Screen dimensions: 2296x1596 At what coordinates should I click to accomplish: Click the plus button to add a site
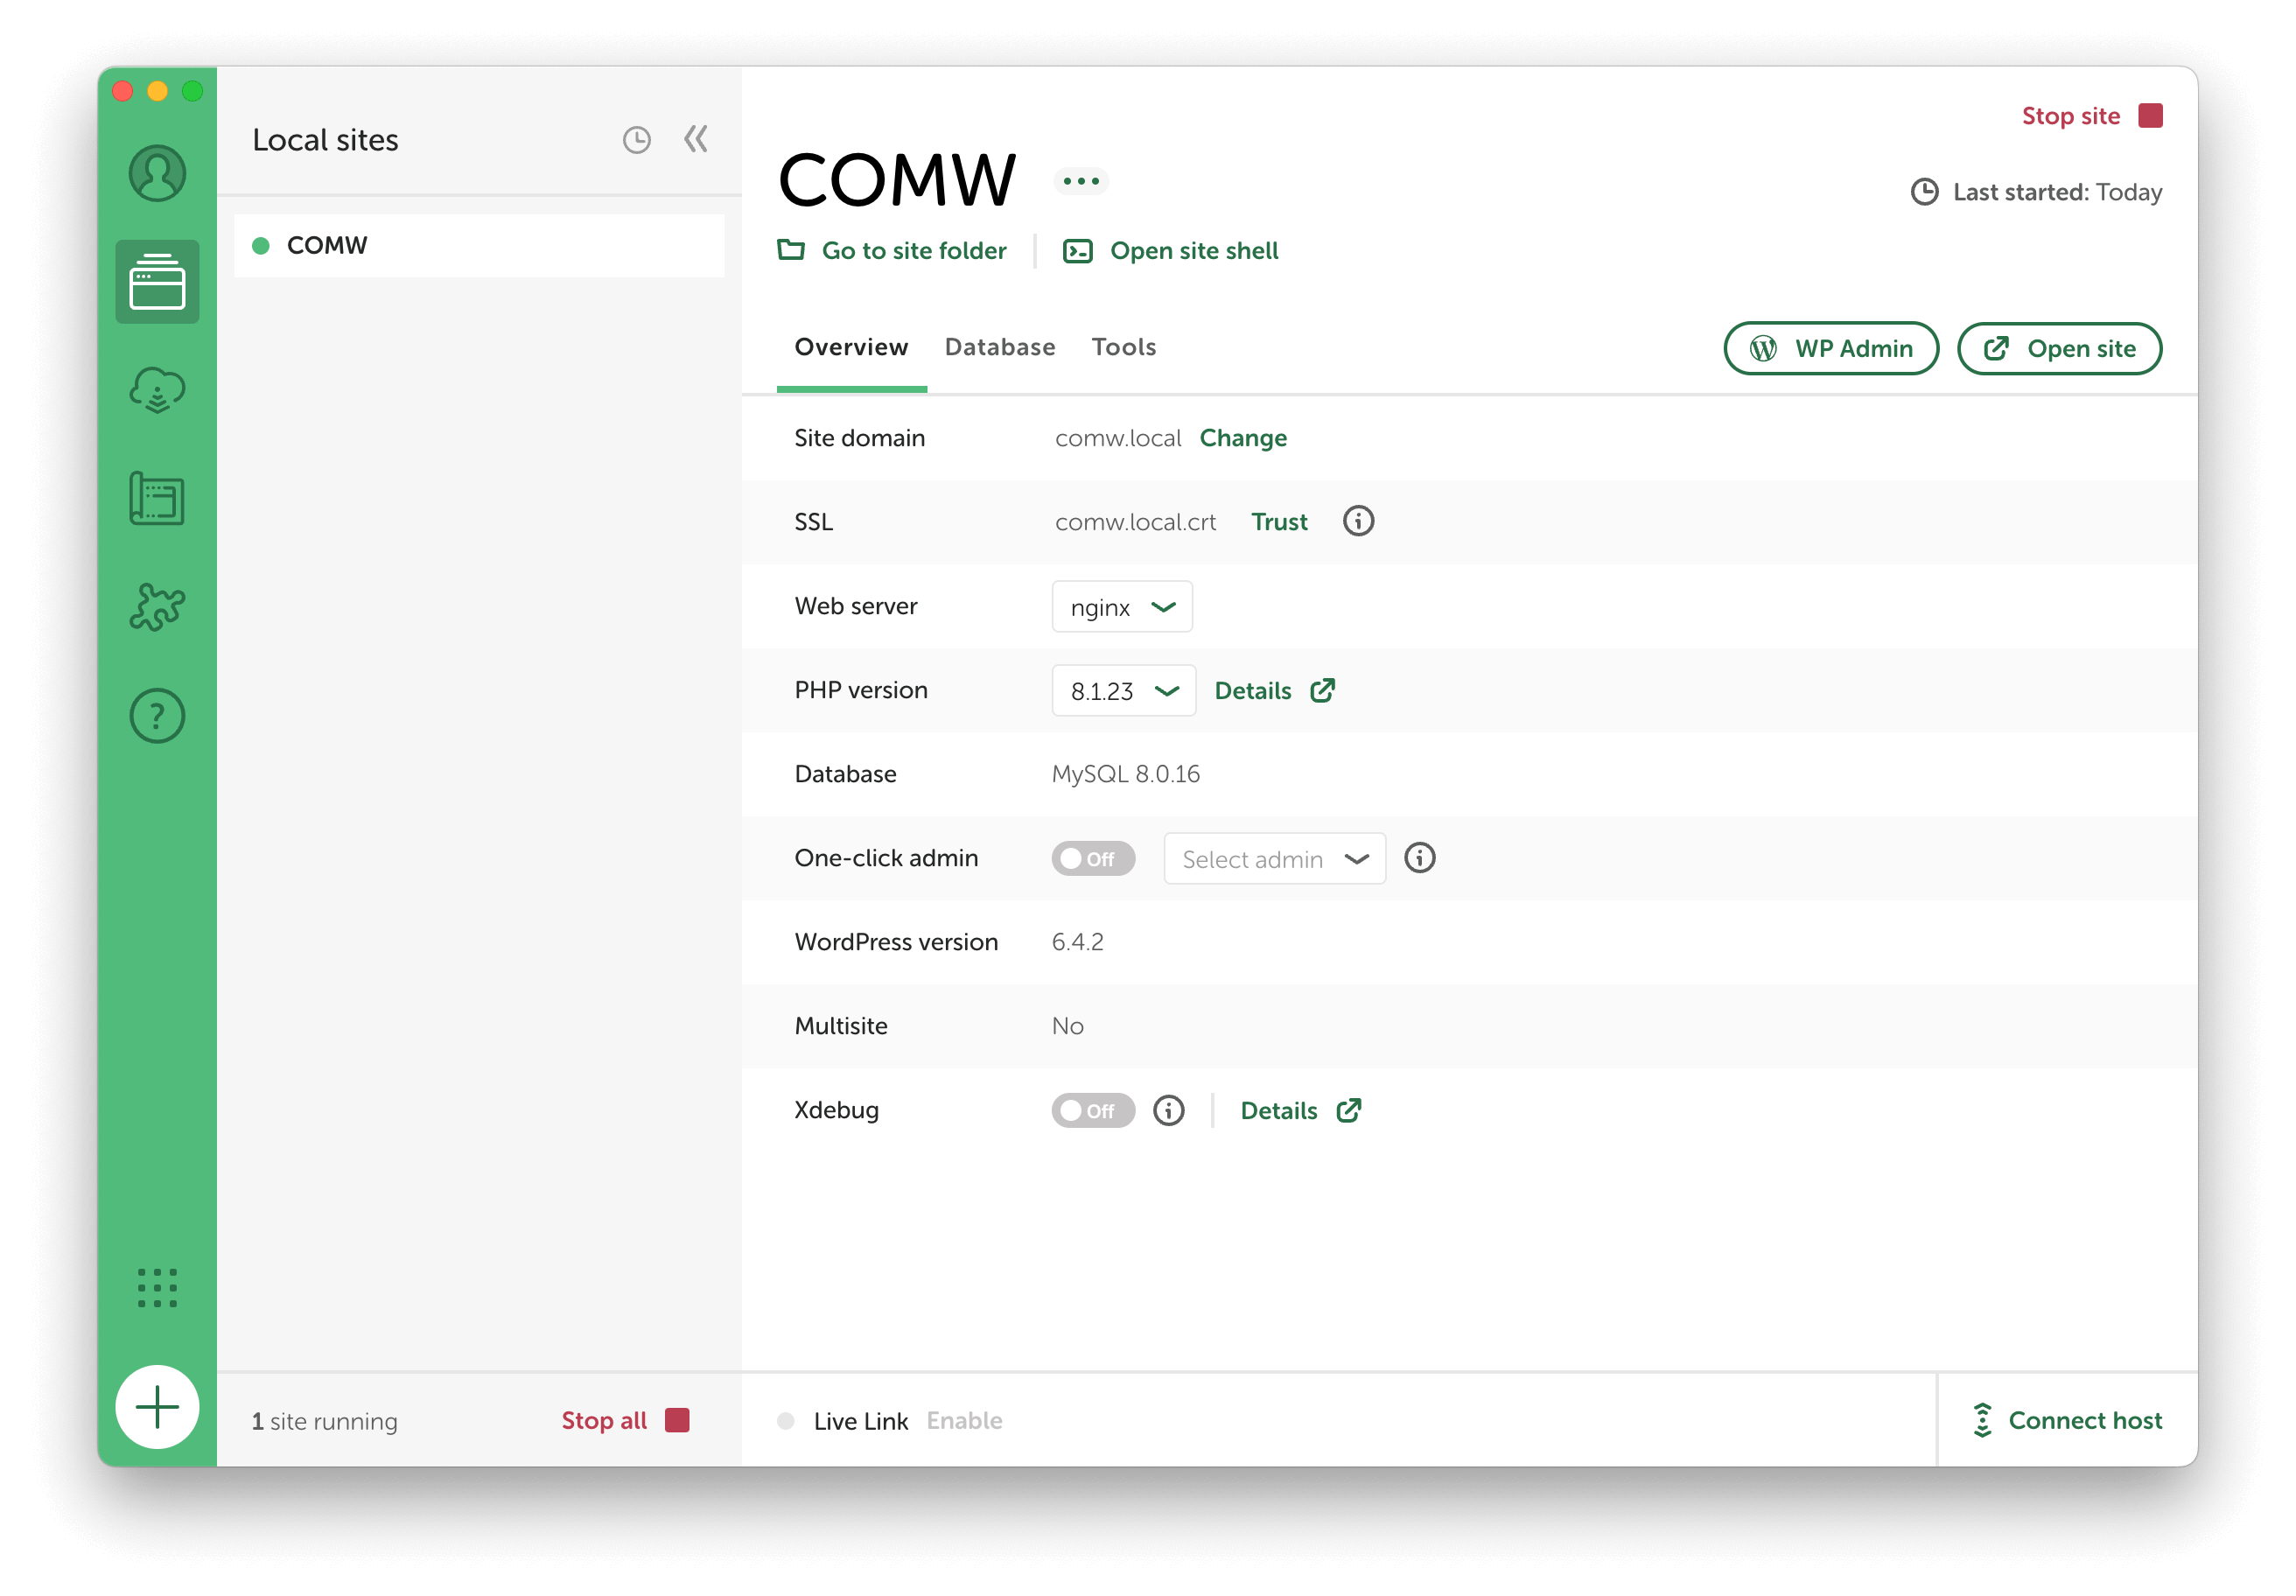point(157,1407)
